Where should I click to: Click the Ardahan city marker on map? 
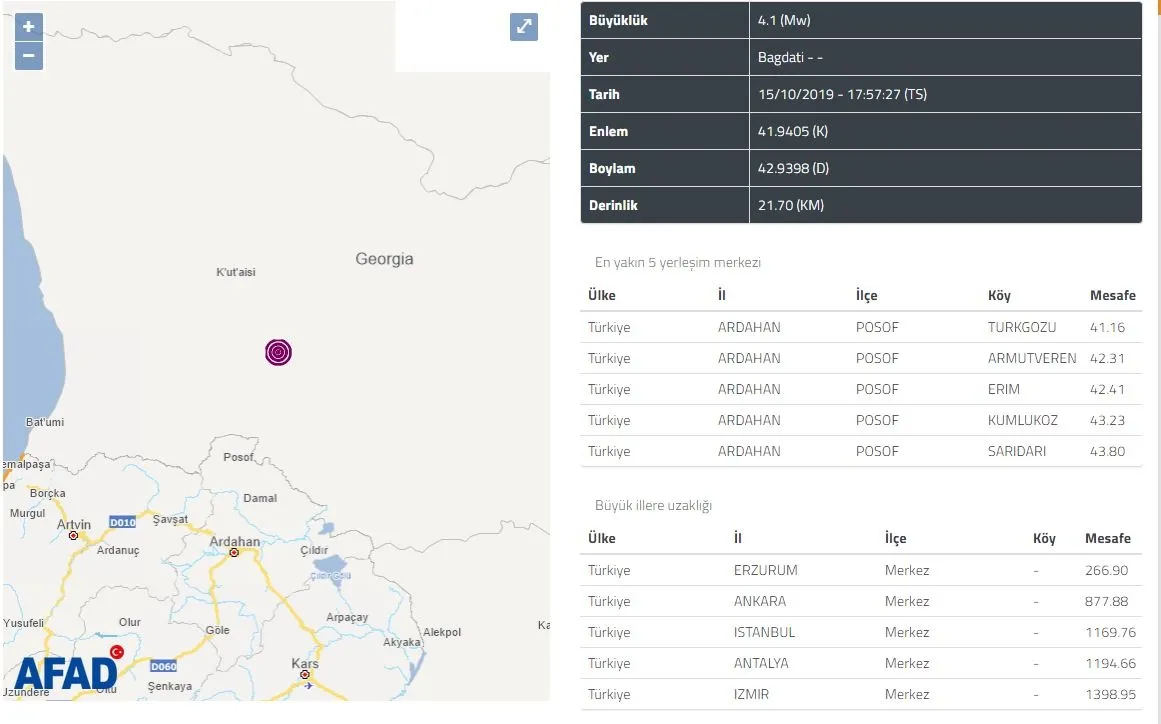(x=234, y=552)
